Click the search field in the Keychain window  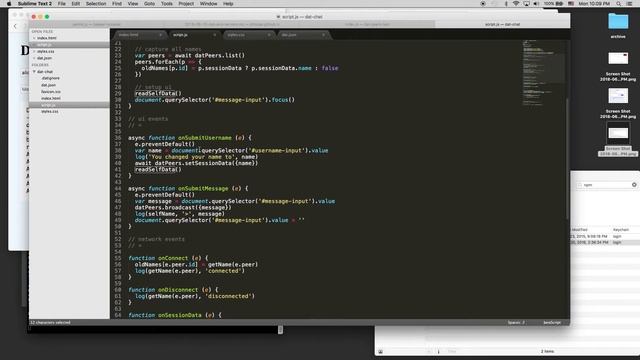(x=606, y=185)
